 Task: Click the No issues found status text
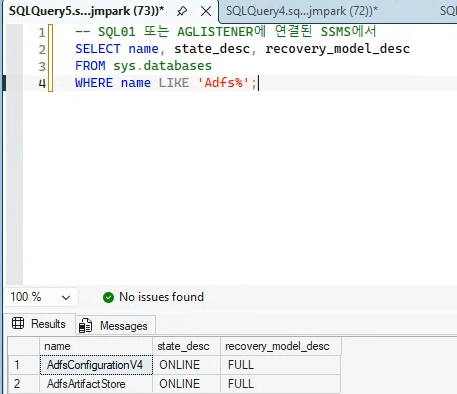(x=161, y=297)
